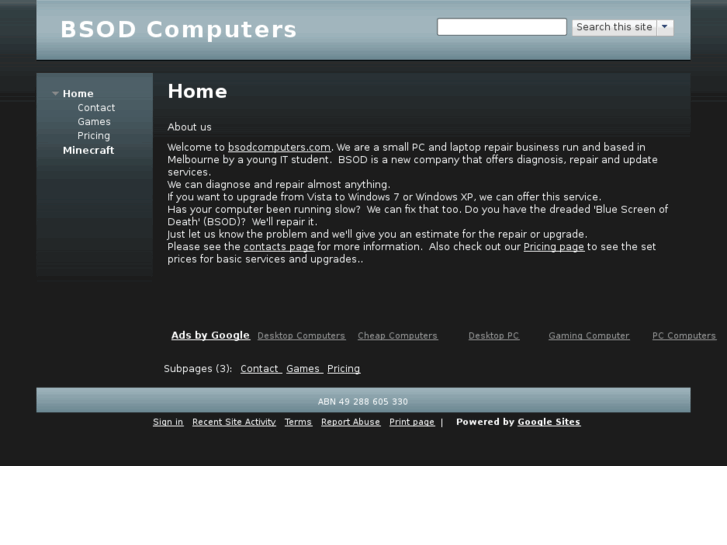Open the Desktop PC ad link

494,336
